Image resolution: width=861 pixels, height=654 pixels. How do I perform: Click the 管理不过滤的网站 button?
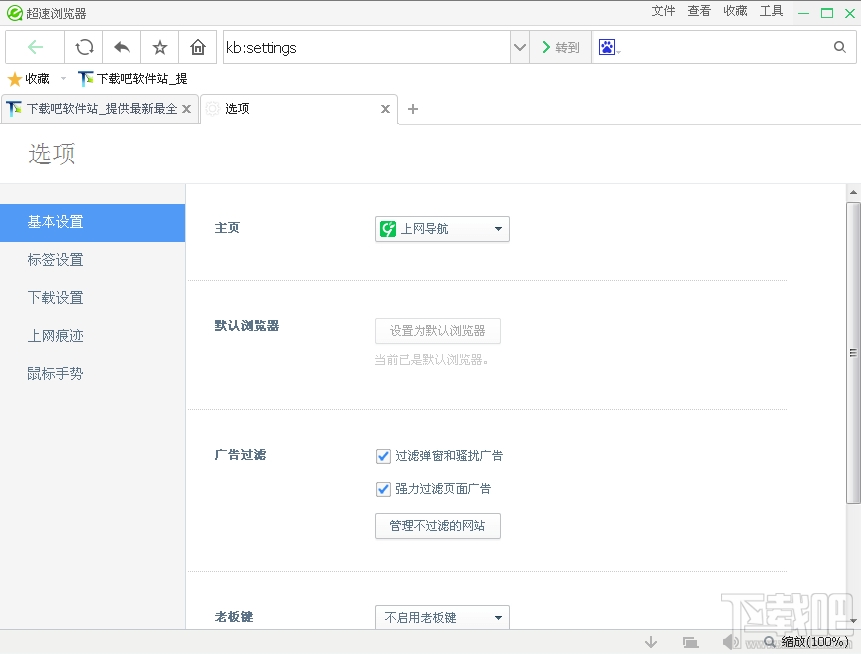[x=437, y=525]
